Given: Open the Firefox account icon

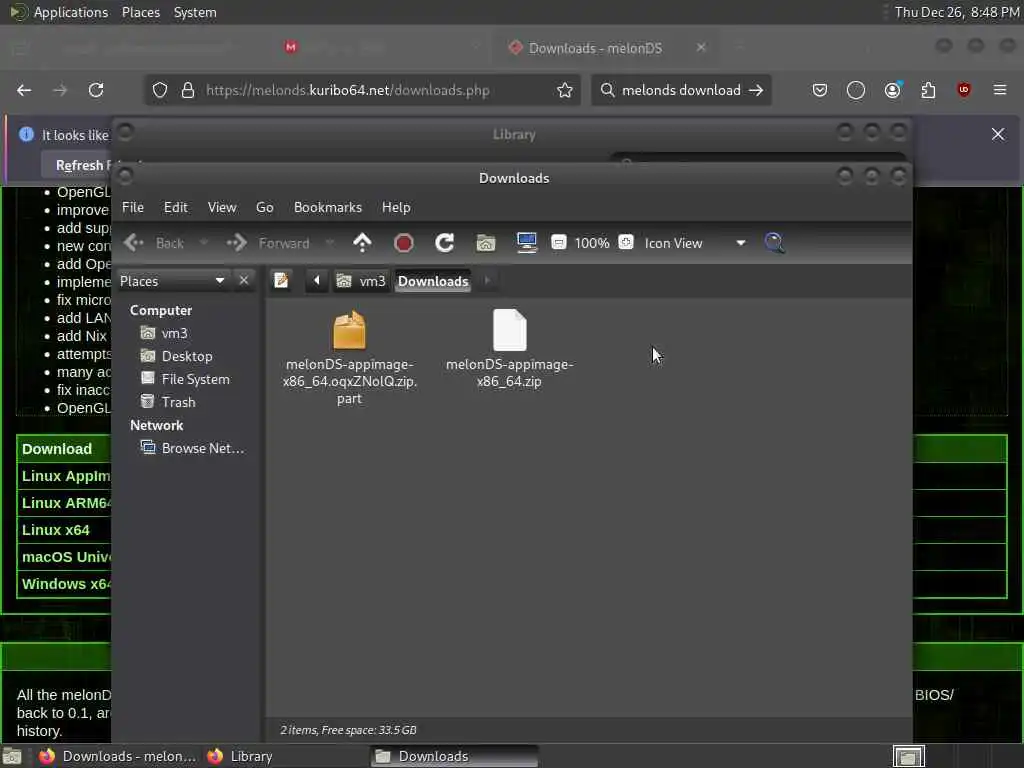Looking at the screenshot, I should pyautogui.click(x=892, y=90).
